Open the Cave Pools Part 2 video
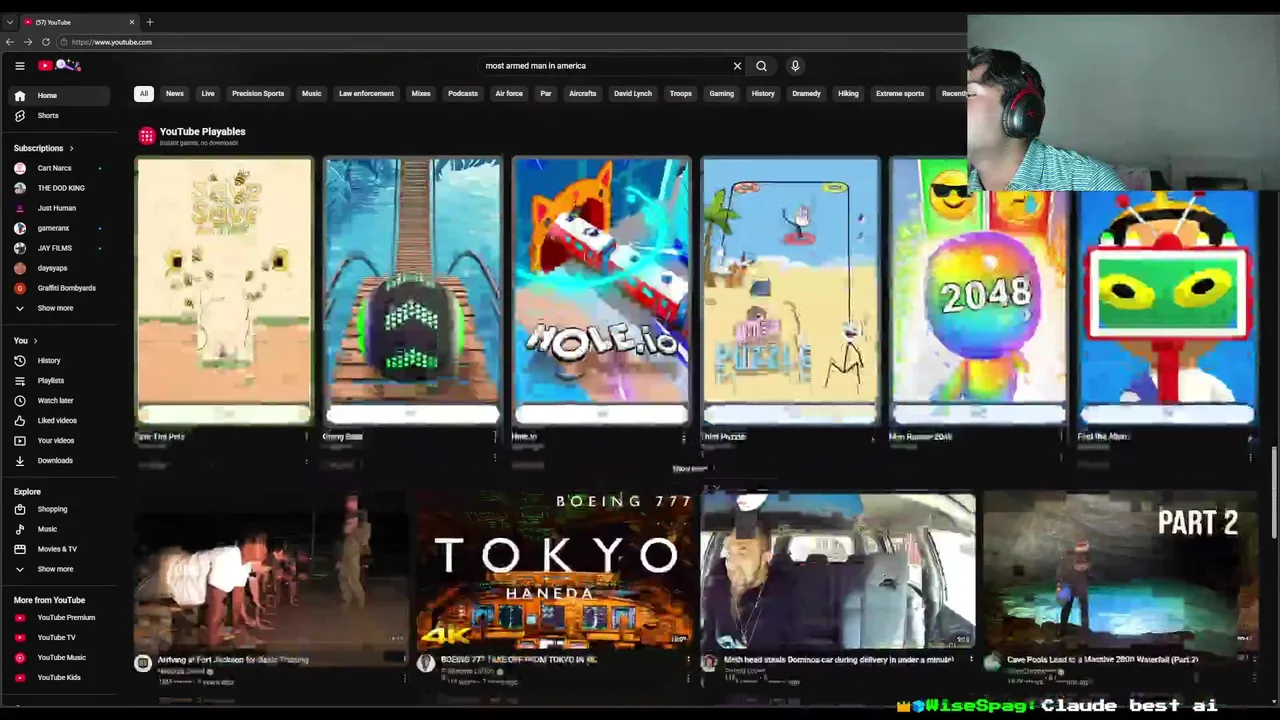The height and width of the screenshot is (720, 1280). click(1121, 572)
